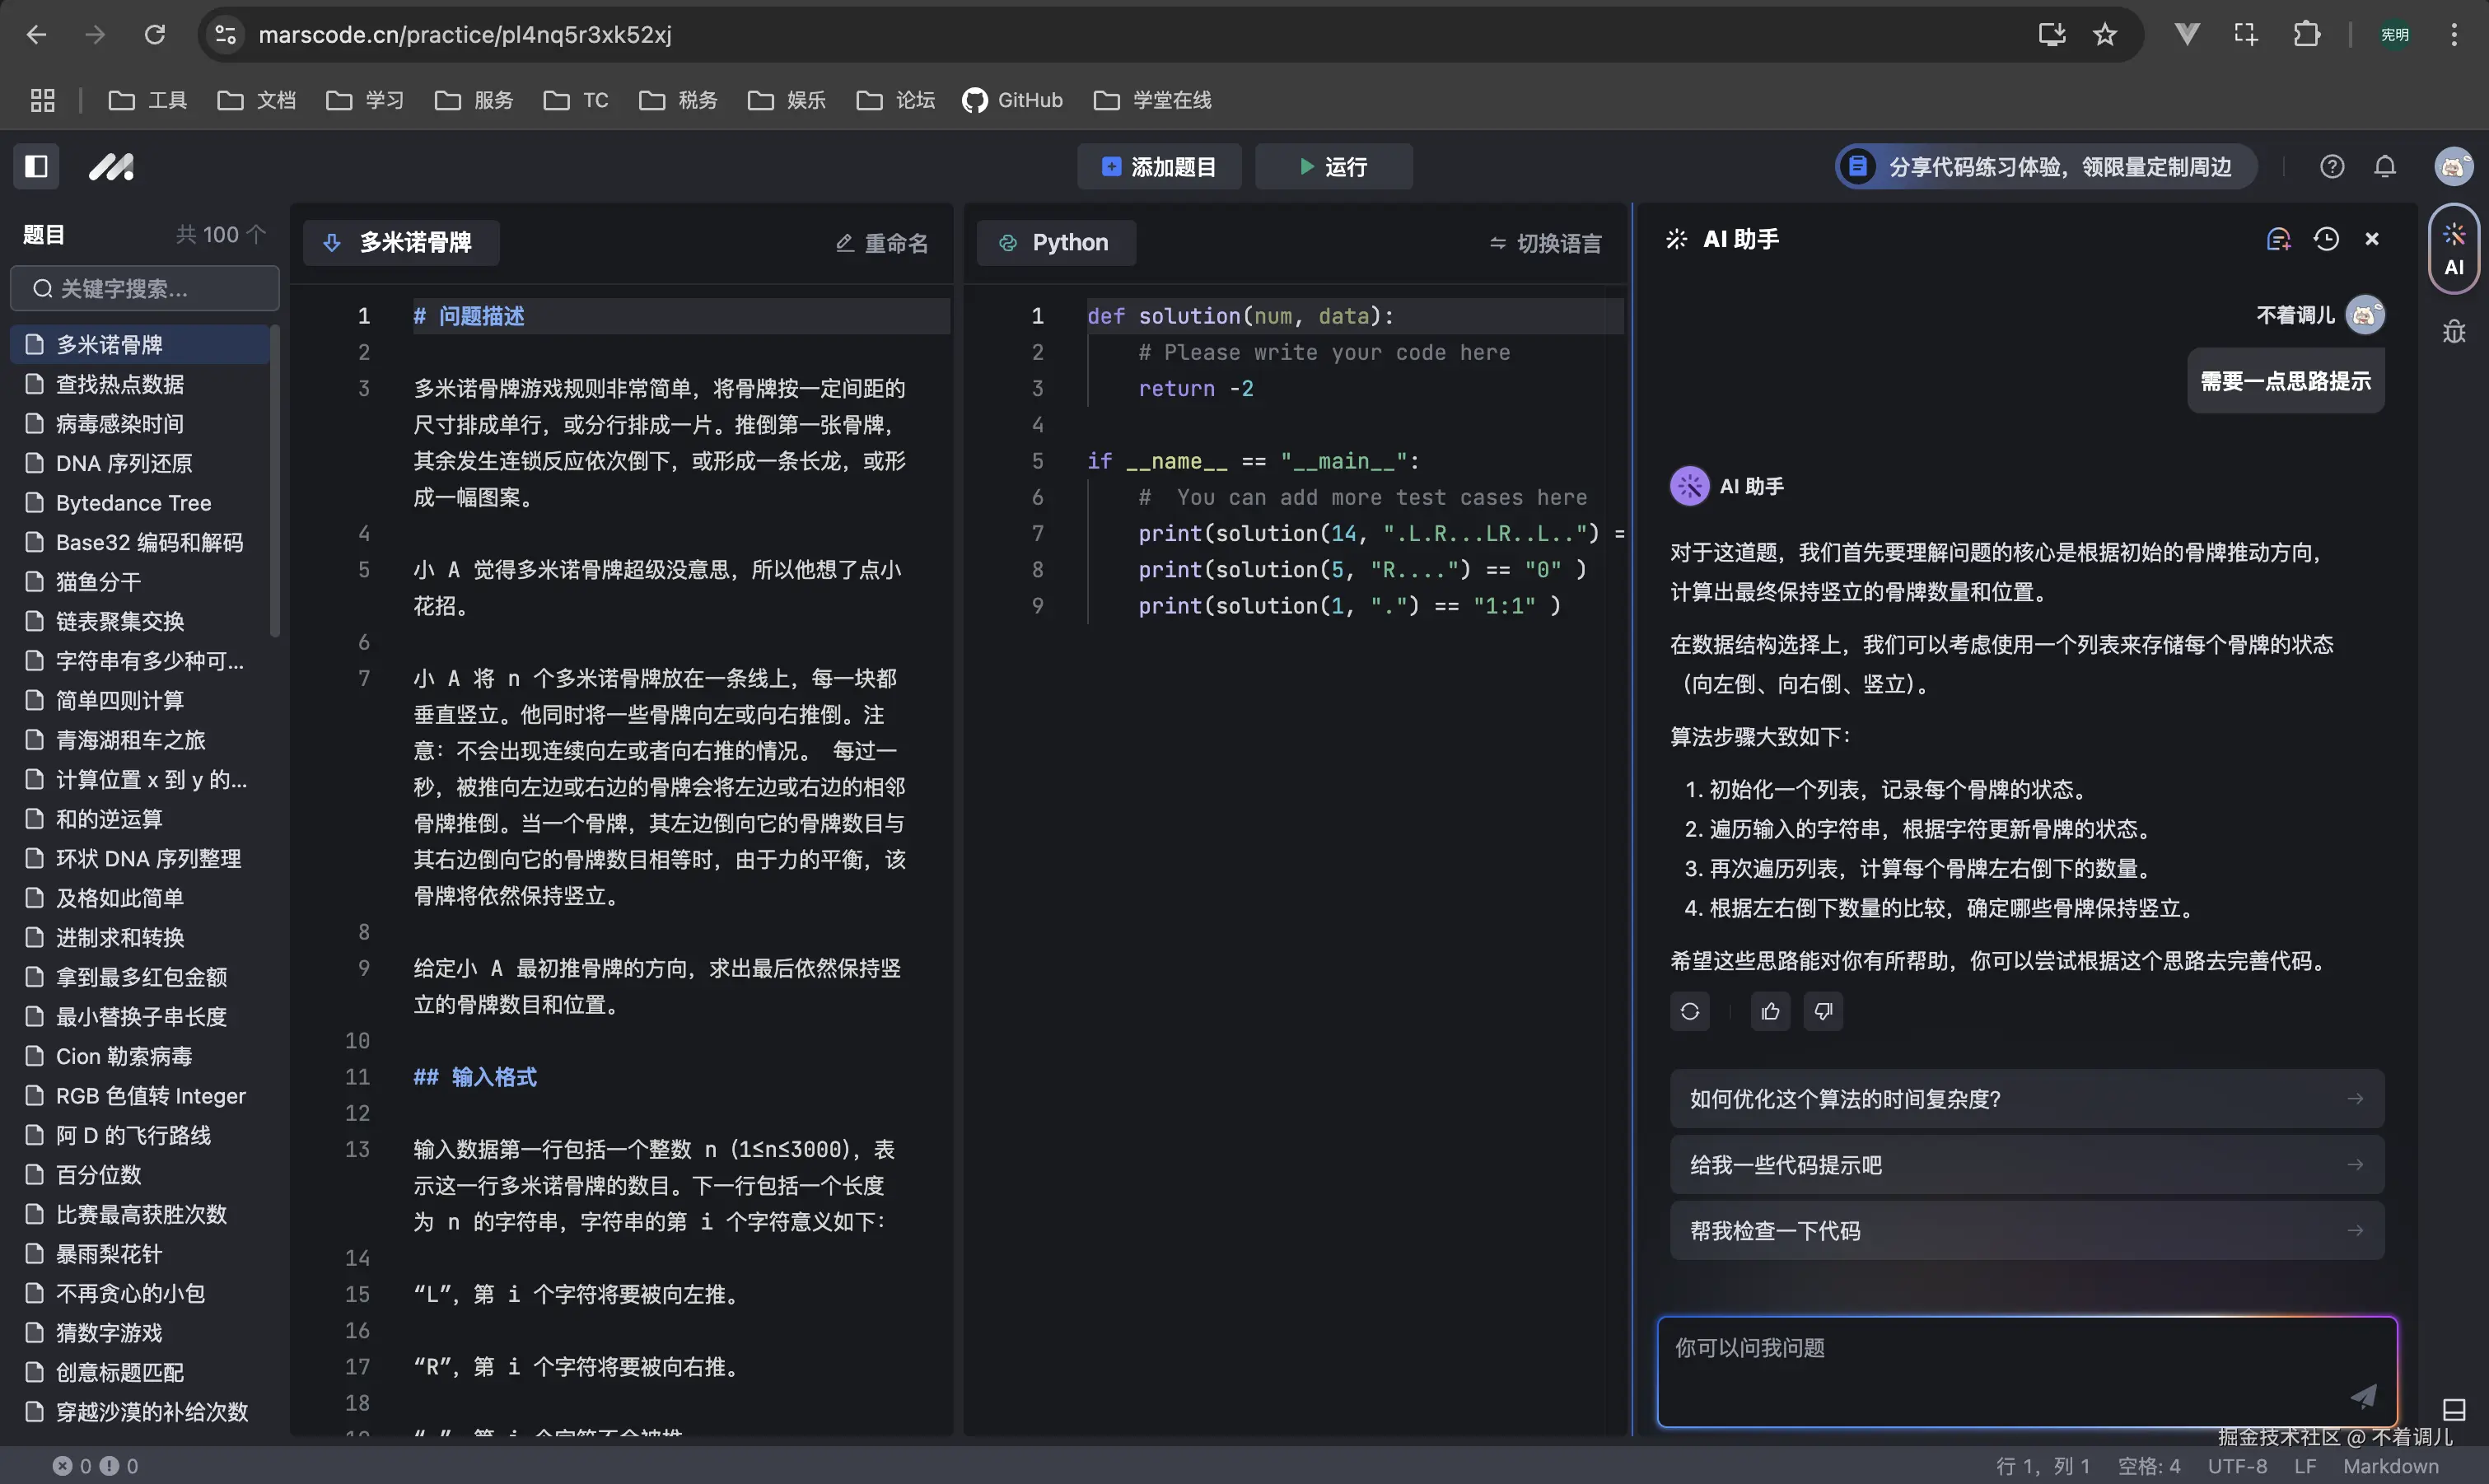The width and height of the screenshot is (2489, 1484).
Task: Click the MarsCode logo
Action: [x=111, y=166]
